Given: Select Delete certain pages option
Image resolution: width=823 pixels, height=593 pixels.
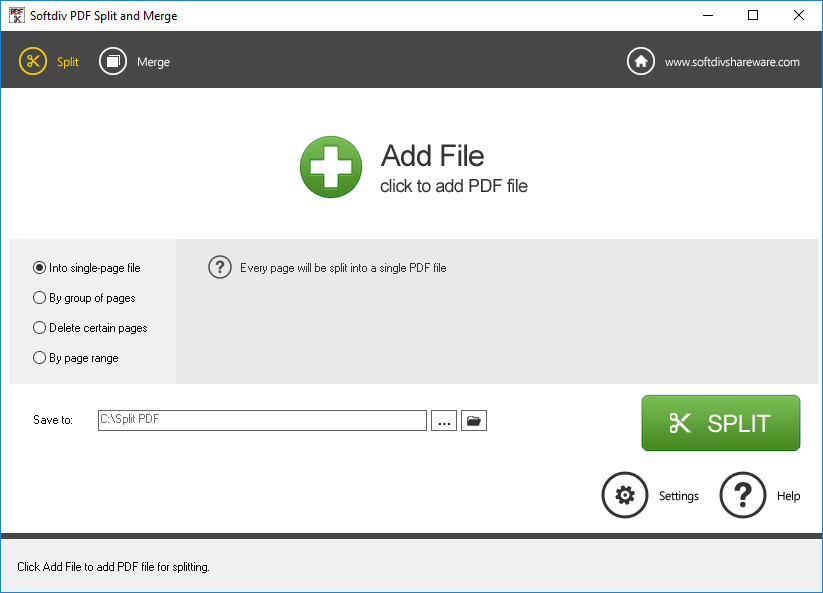Looking at the screenshot, I should [90, 328].
